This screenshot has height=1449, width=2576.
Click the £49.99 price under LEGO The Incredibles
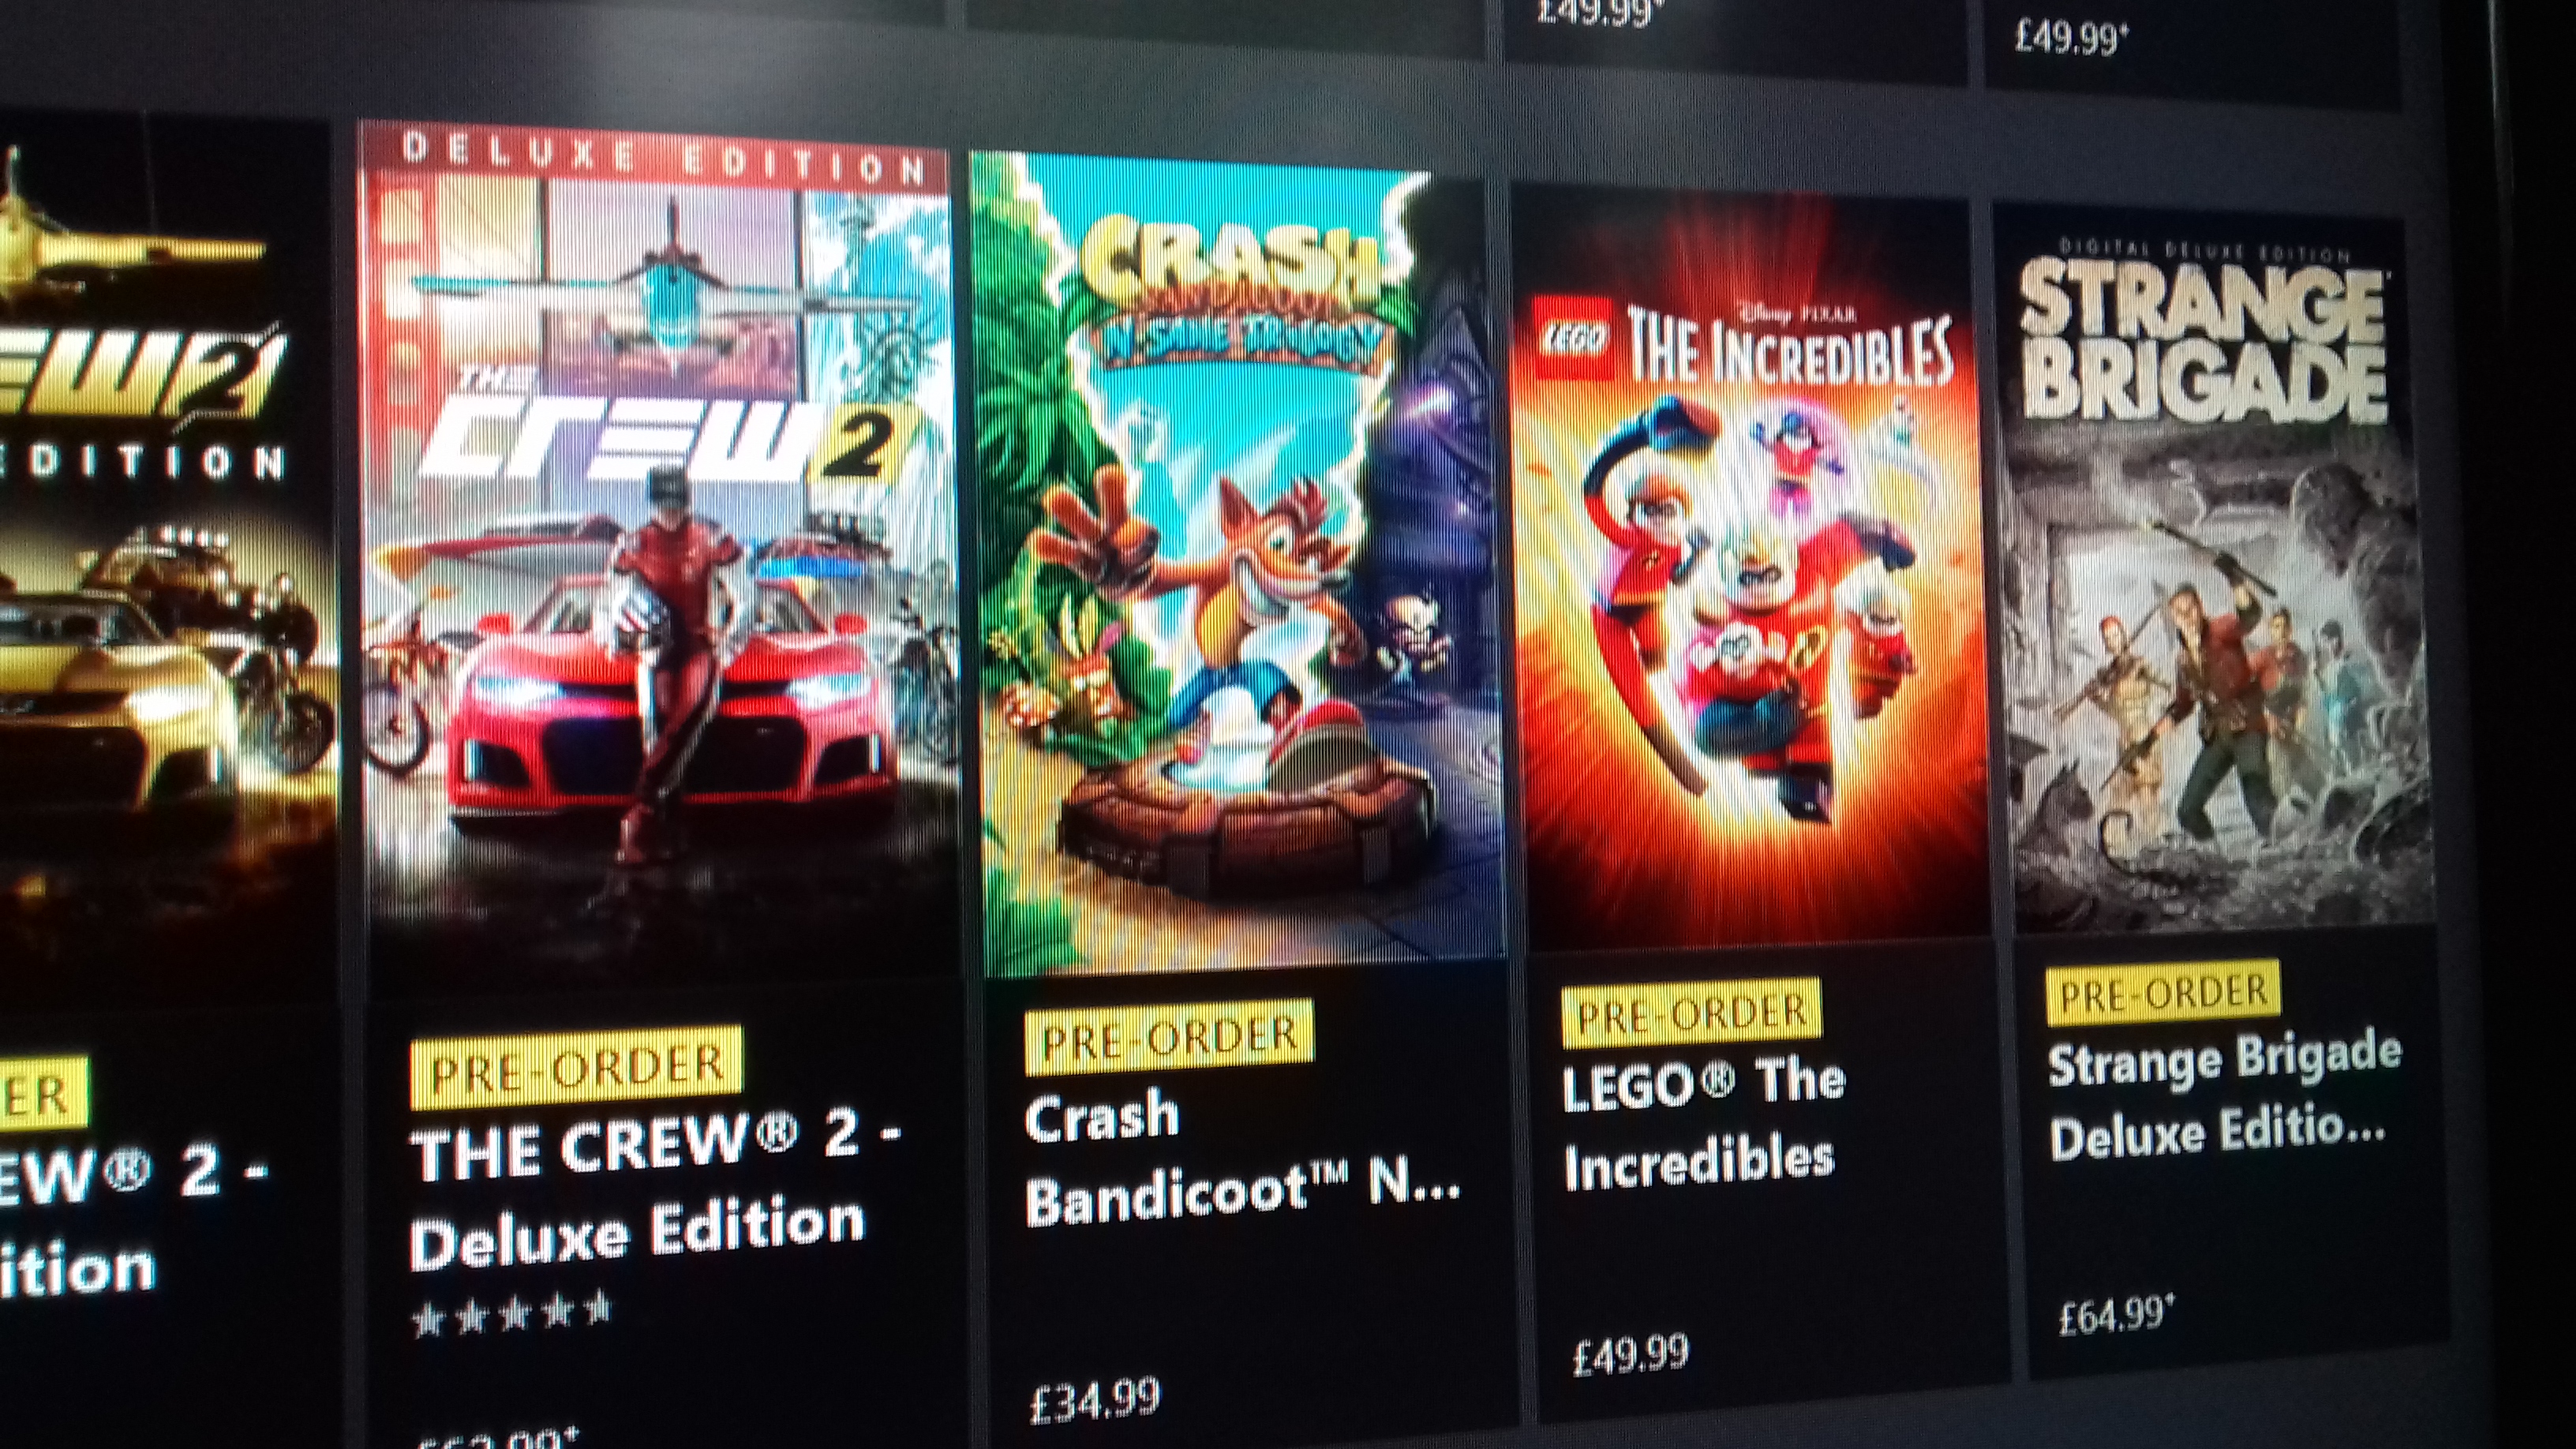tap(1630, 1355)
